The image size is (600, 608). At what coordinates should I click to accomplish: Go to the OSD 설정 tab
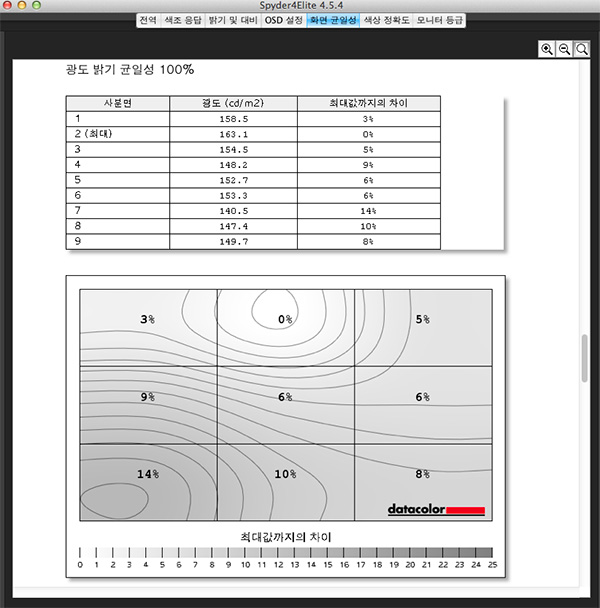(x=285, y=20)
